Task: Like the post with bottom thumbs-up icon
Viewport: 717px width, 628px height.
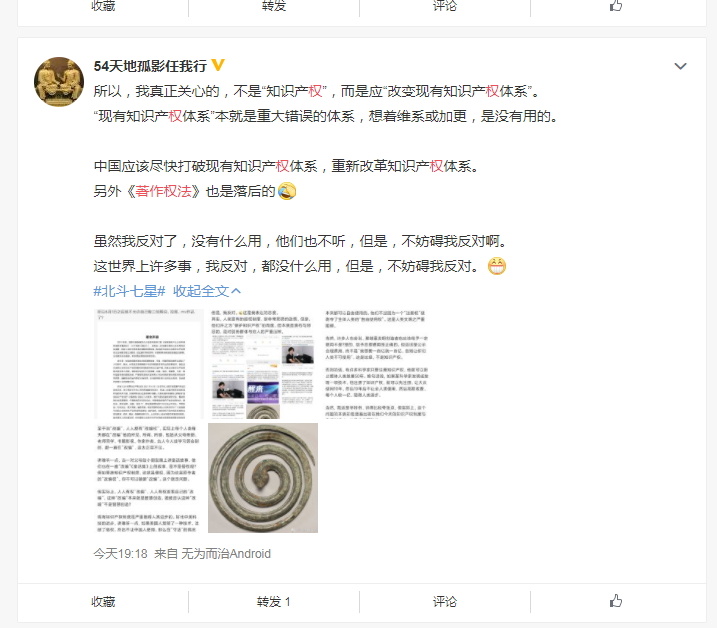Action: click(x=616, y=601)
